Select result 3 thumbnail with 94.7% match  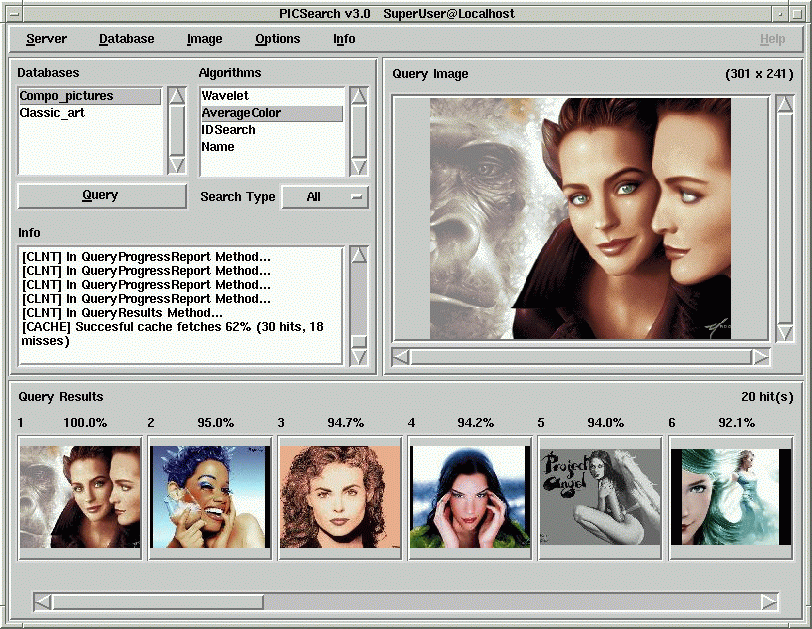coord(340,498)
